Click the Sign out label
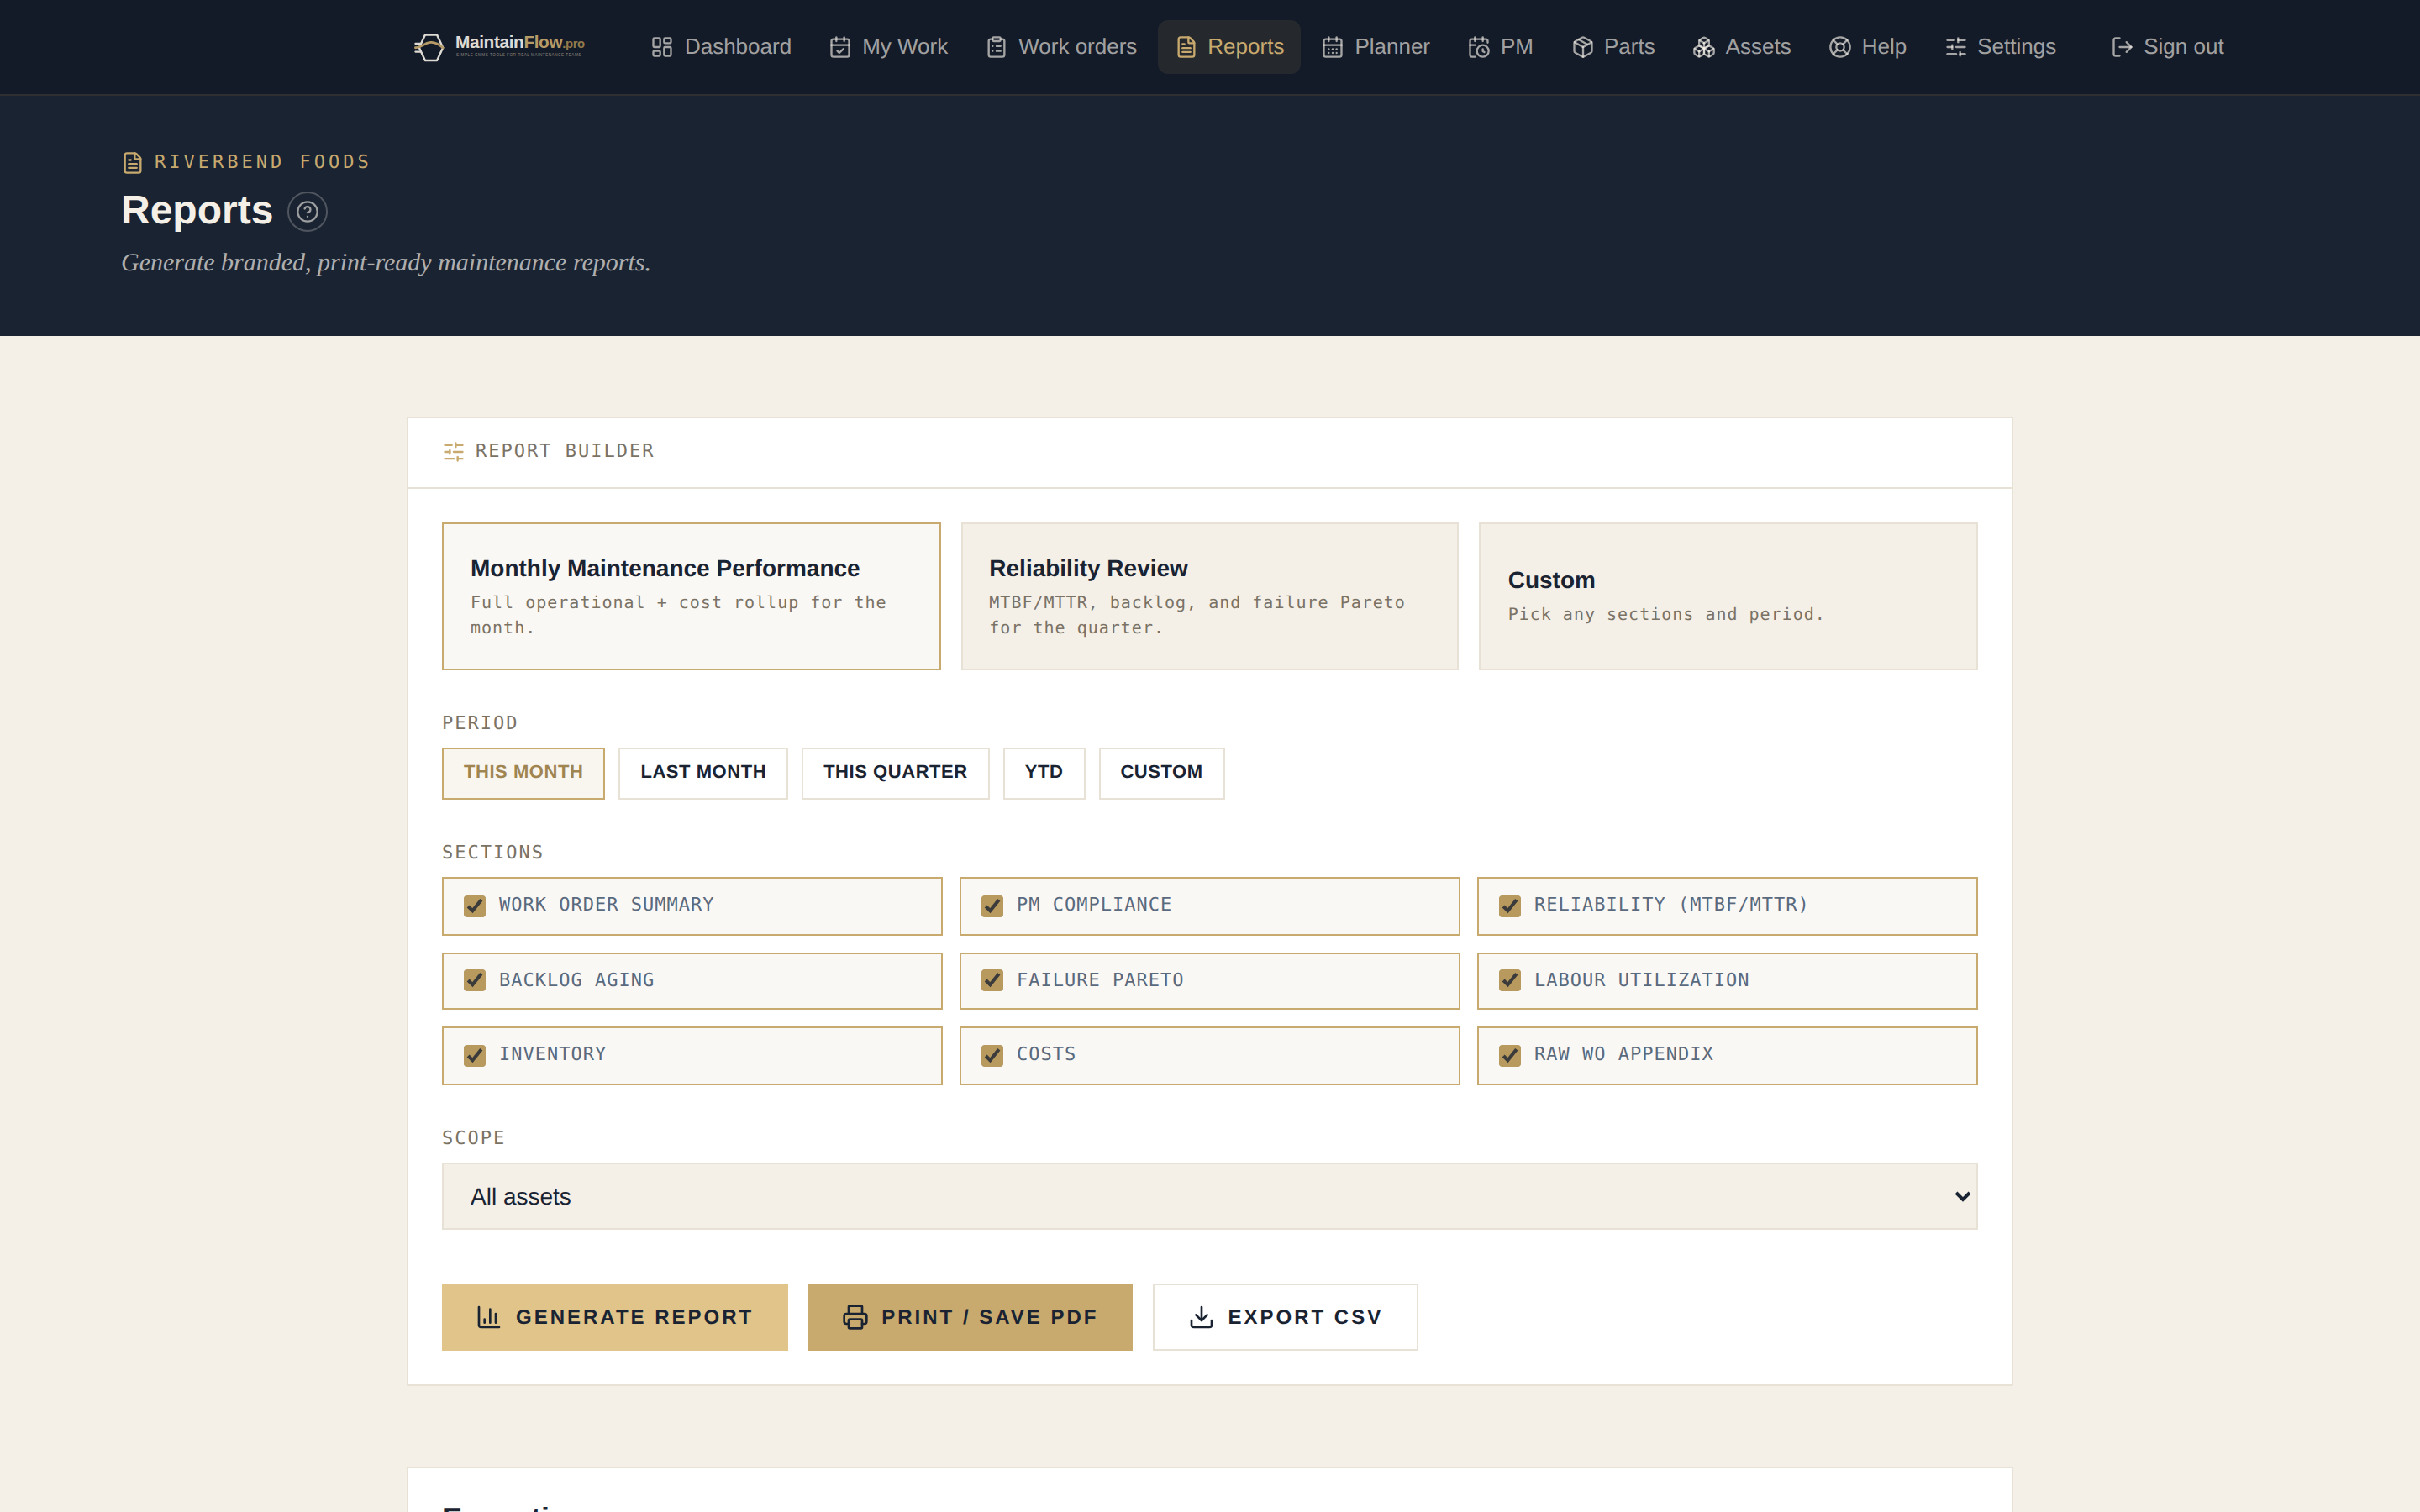The height and width of the screenshot is (1512, 2420). [x=2183, y=47]
